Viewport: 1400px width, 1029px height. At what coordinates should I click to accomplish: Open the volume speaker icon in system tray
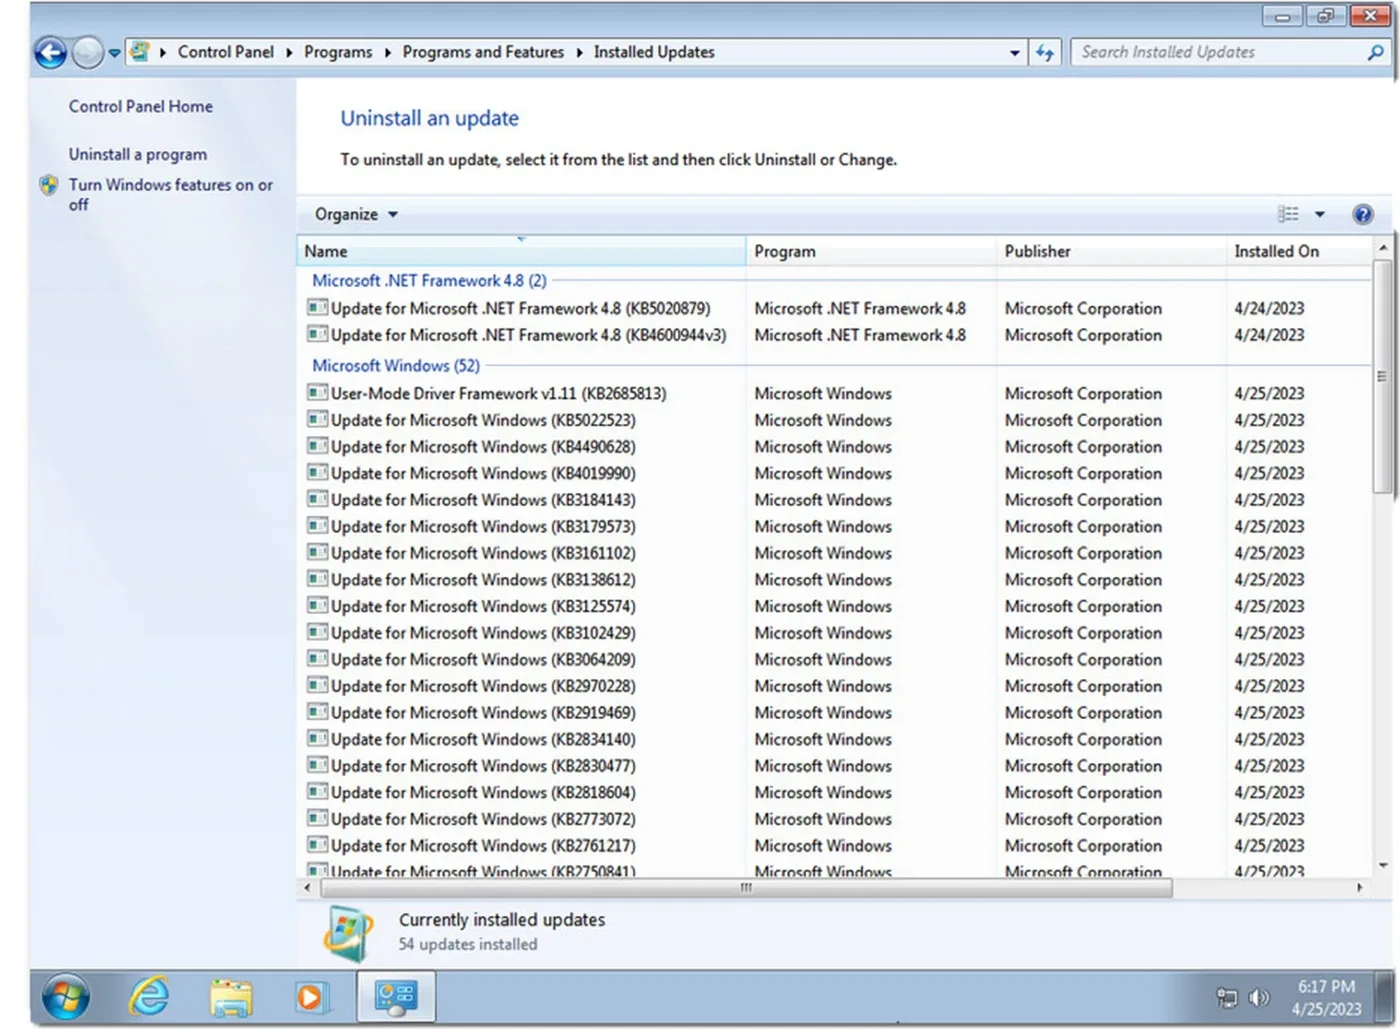(1259, 997)
